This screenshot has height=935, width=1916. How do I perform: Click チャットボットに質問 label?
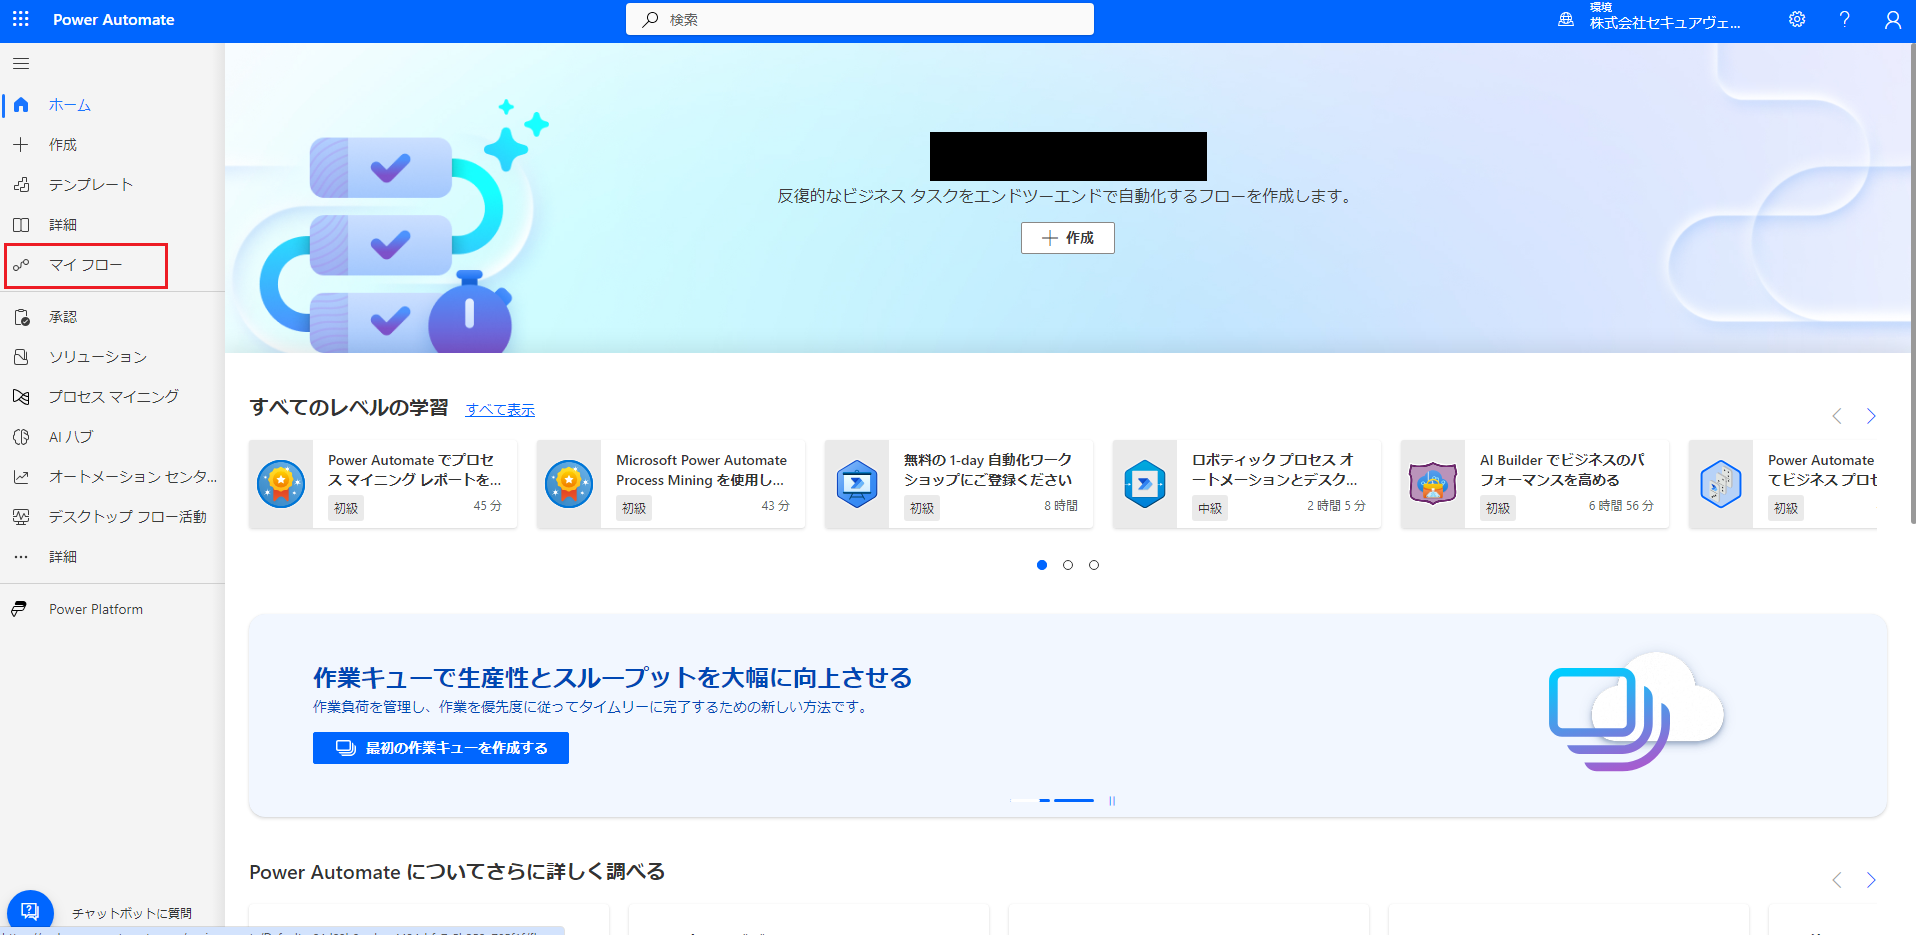tap(132, 913)
